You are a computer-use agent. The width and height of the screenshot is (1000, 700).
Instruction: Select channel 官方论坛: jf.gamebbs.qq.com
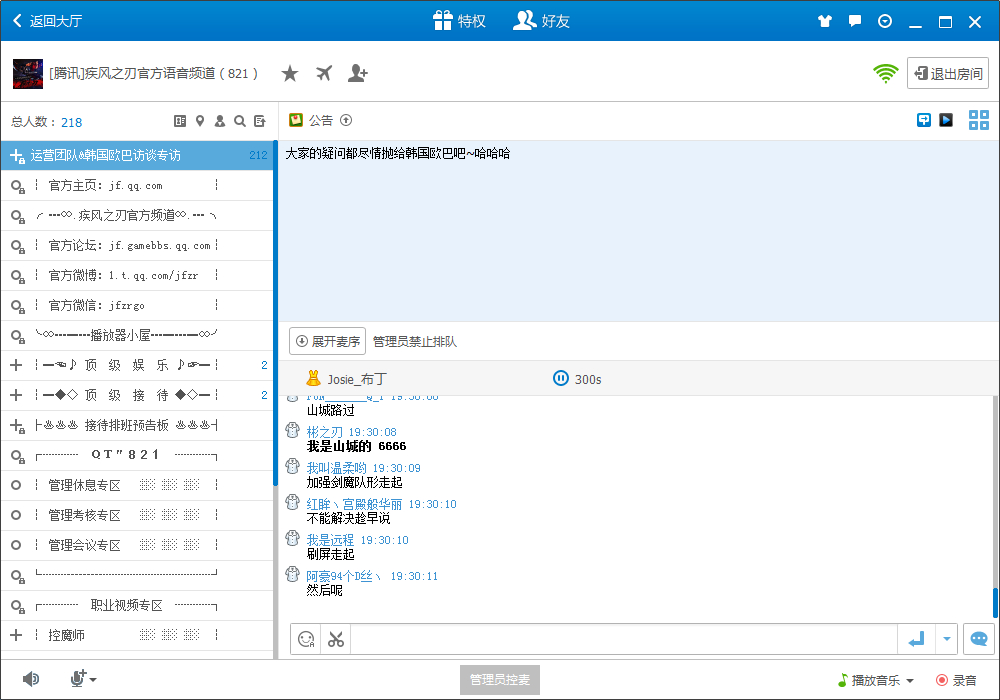(136, 245)
